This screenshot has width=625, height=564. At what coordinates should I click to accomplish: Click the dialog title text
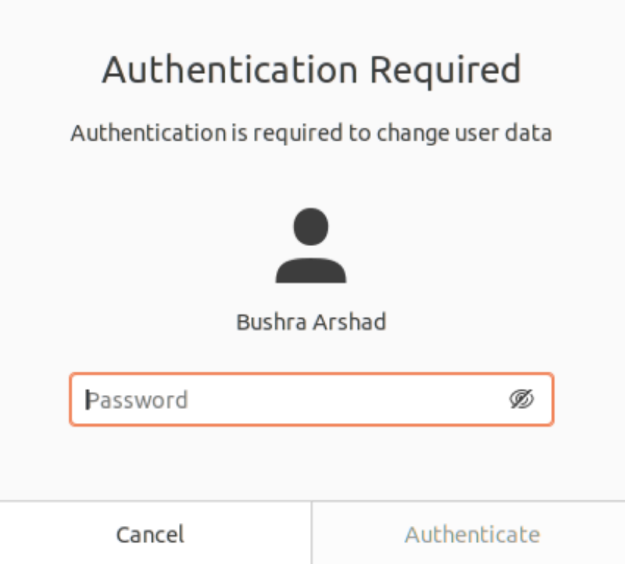click(x=311, y=70)
